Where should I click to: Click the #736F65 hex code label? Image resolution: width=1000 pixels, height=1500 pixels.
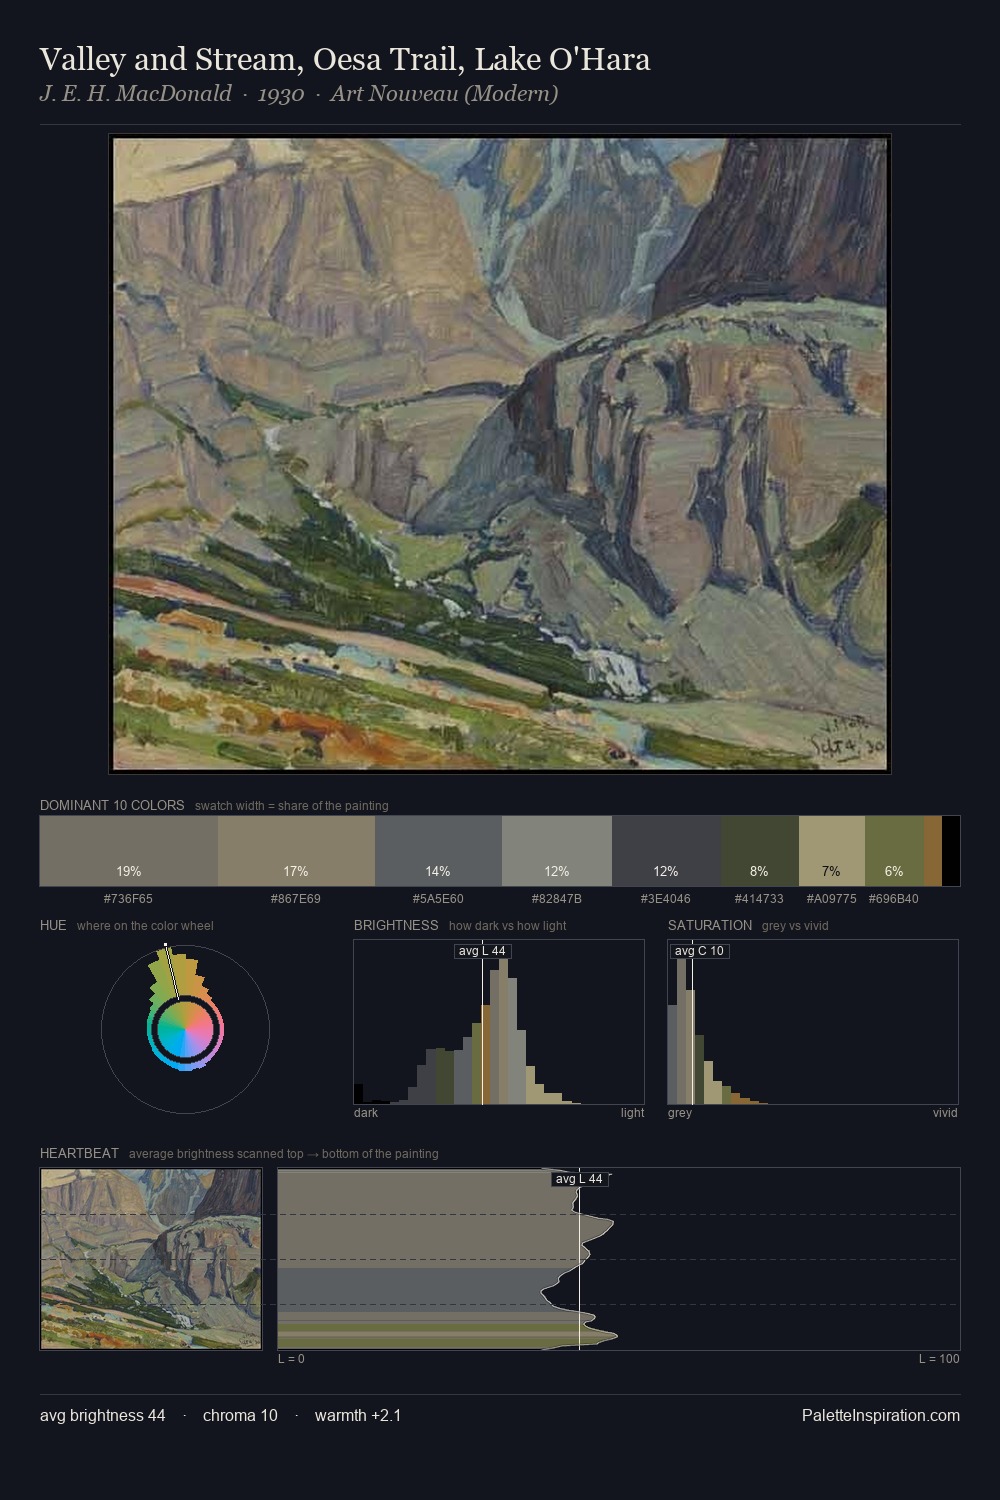[x=128, y=899]
